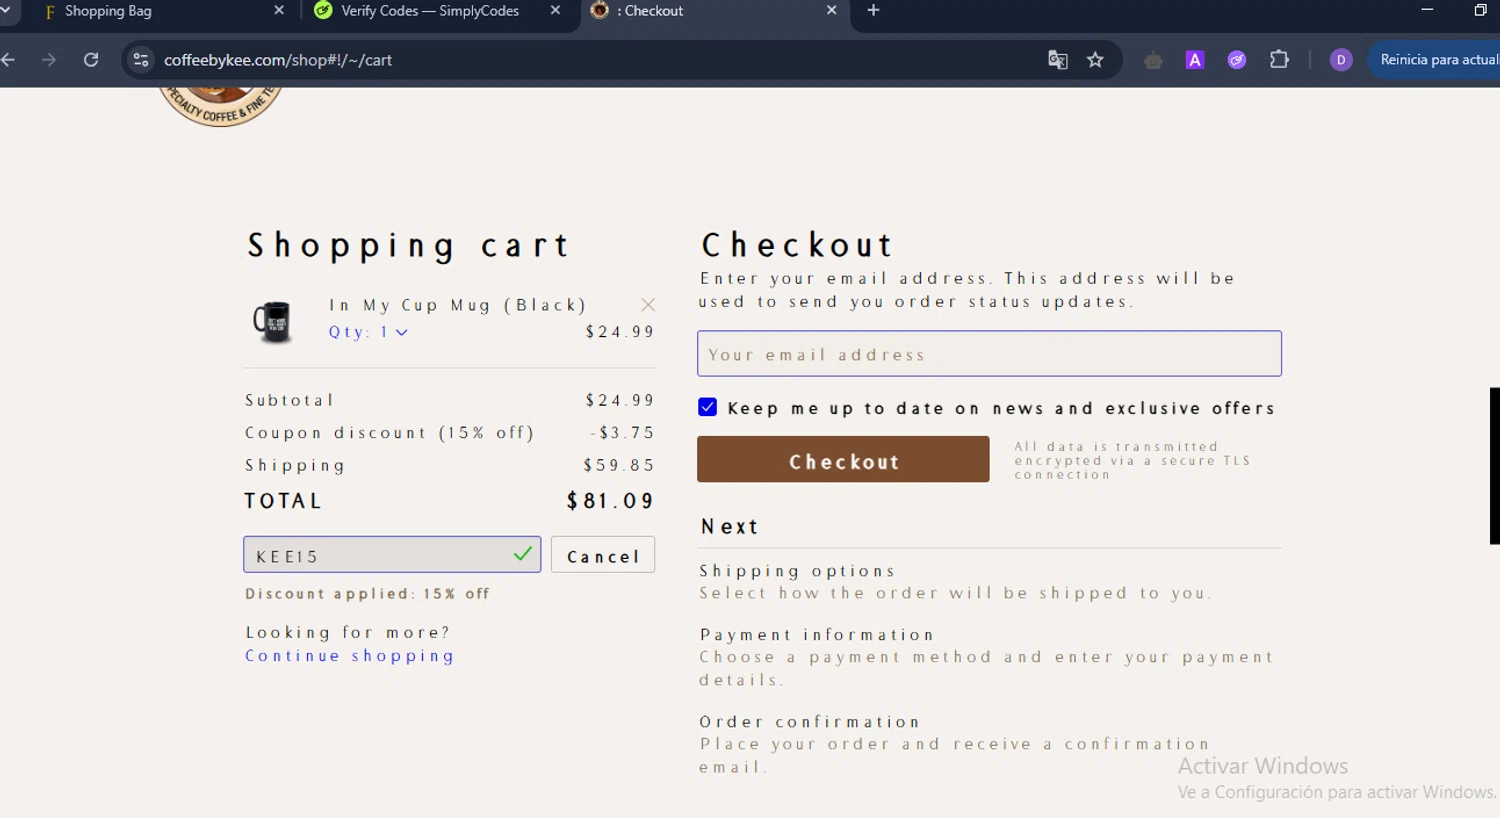Uncheck the news and exclusive offers checkbox

(707, 407)
